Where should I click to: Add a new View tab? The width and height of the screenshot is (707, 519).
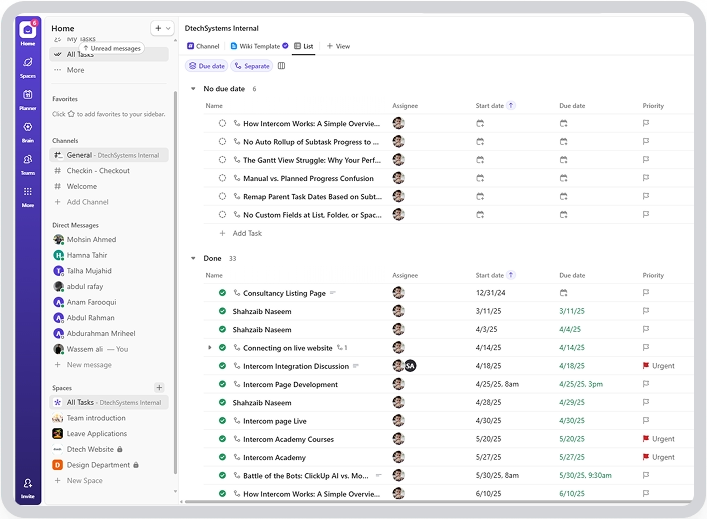(338, 46)
